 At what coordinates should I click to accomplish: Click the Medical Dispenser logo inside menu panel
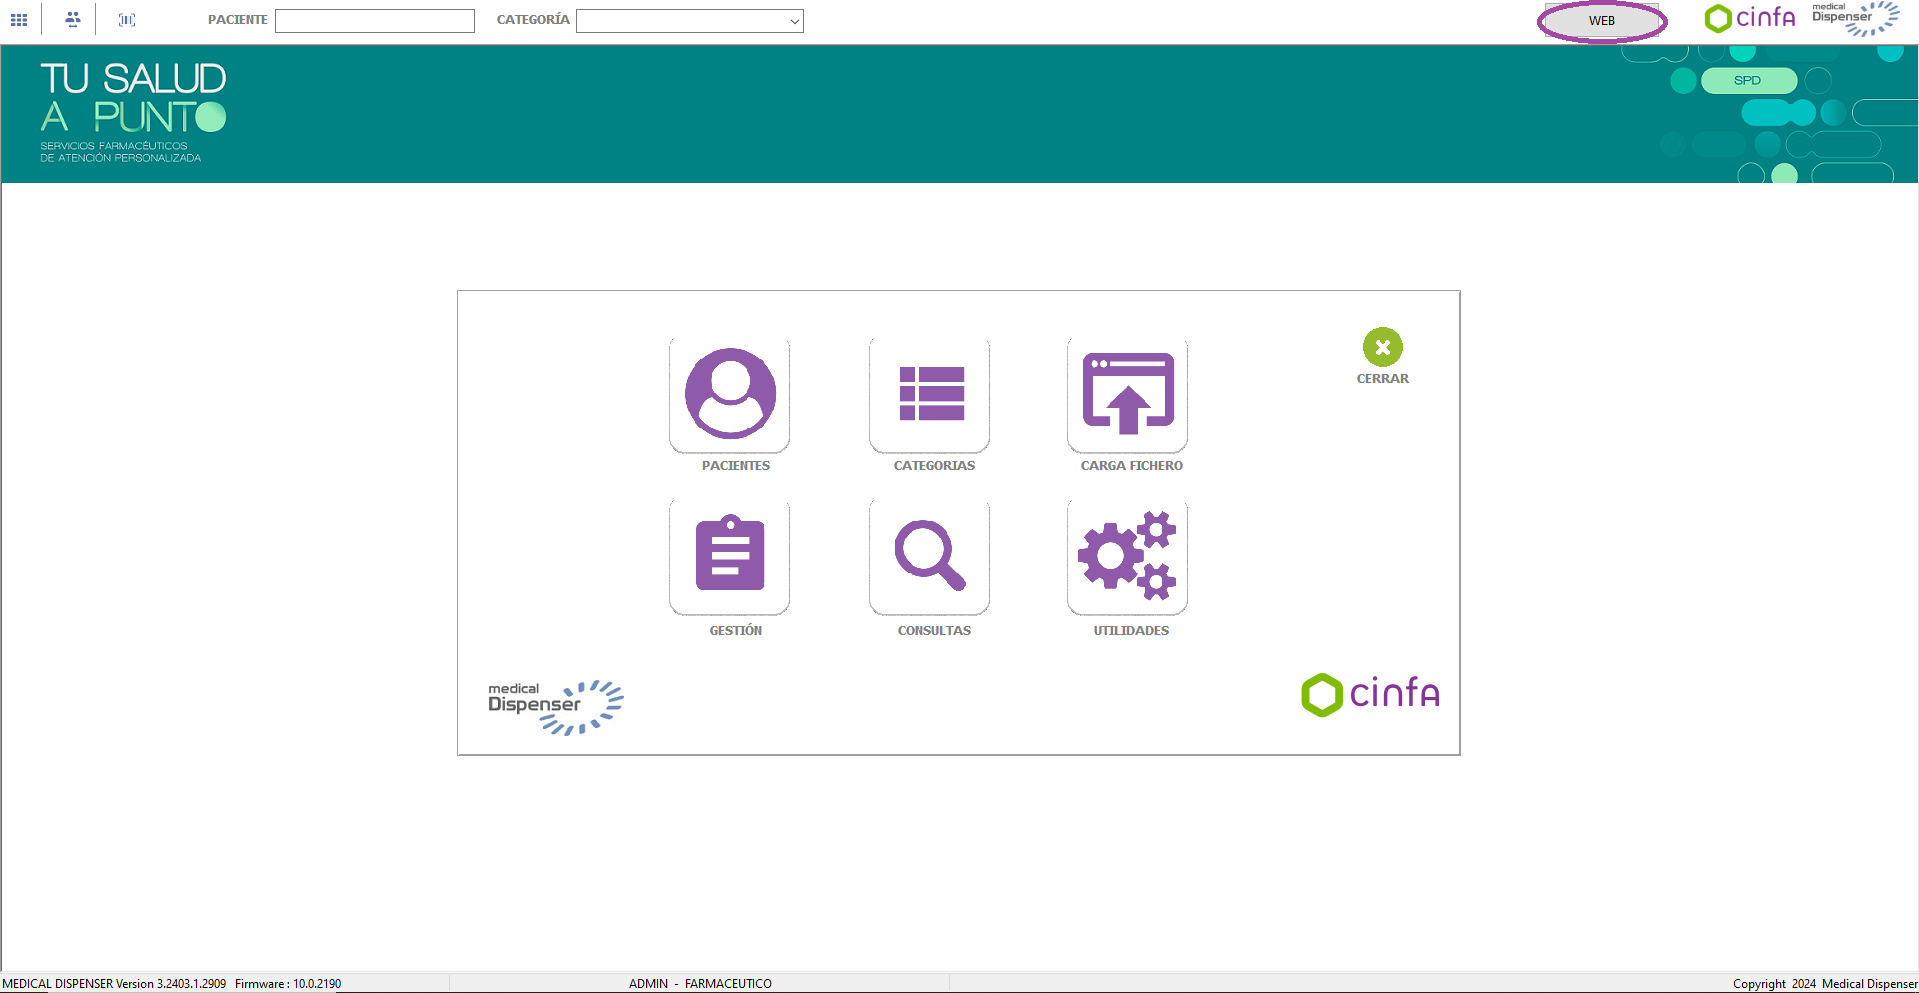pos(555,707)
